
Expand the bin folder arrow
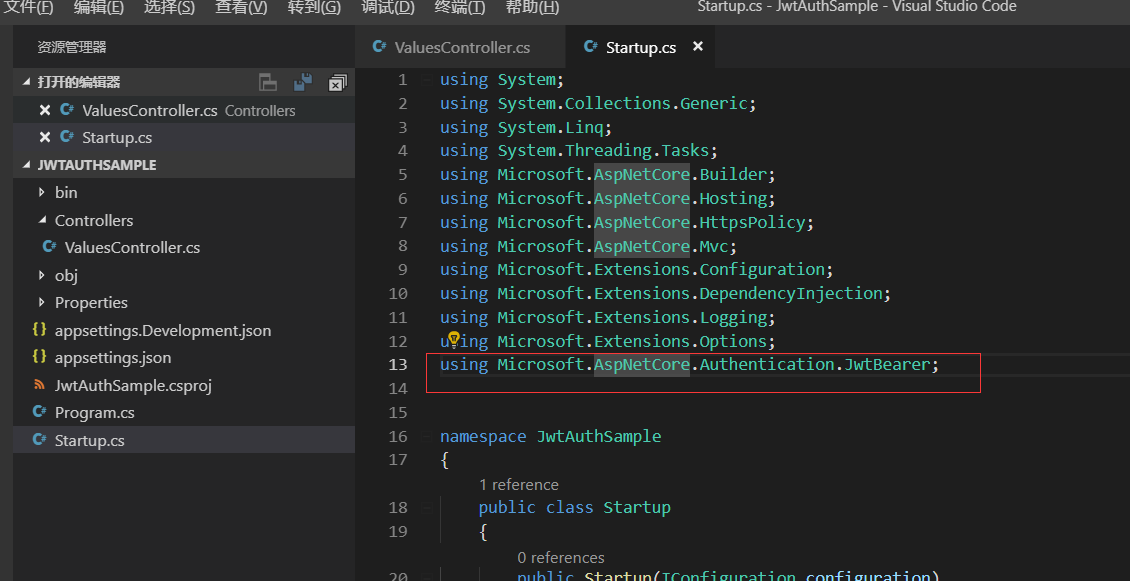42,192
